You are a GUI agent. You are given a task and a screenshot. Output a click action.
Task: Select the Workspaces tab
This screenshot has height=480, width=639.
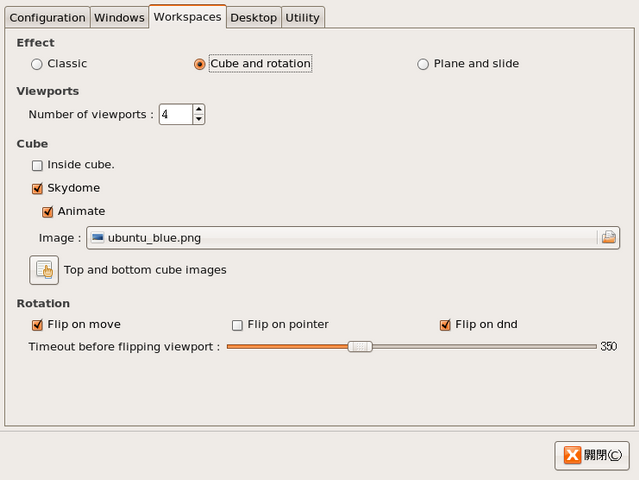tap(187, 17)
